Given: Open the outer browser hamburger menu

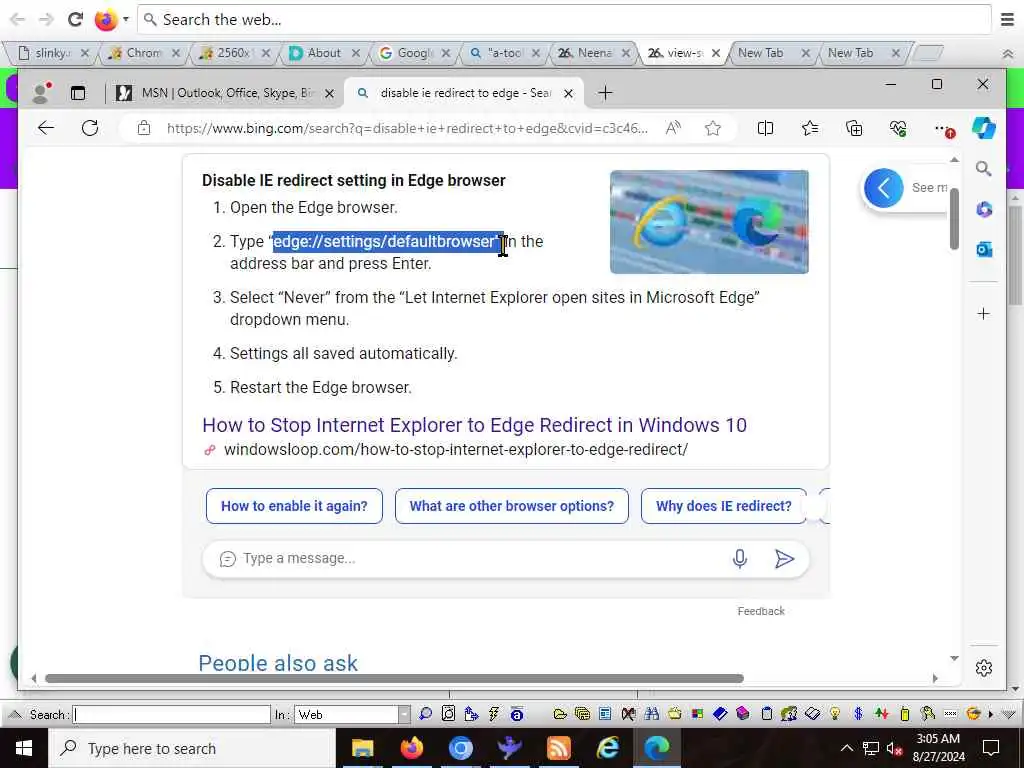Looking at the screenshot, I should pos(1008,20).
